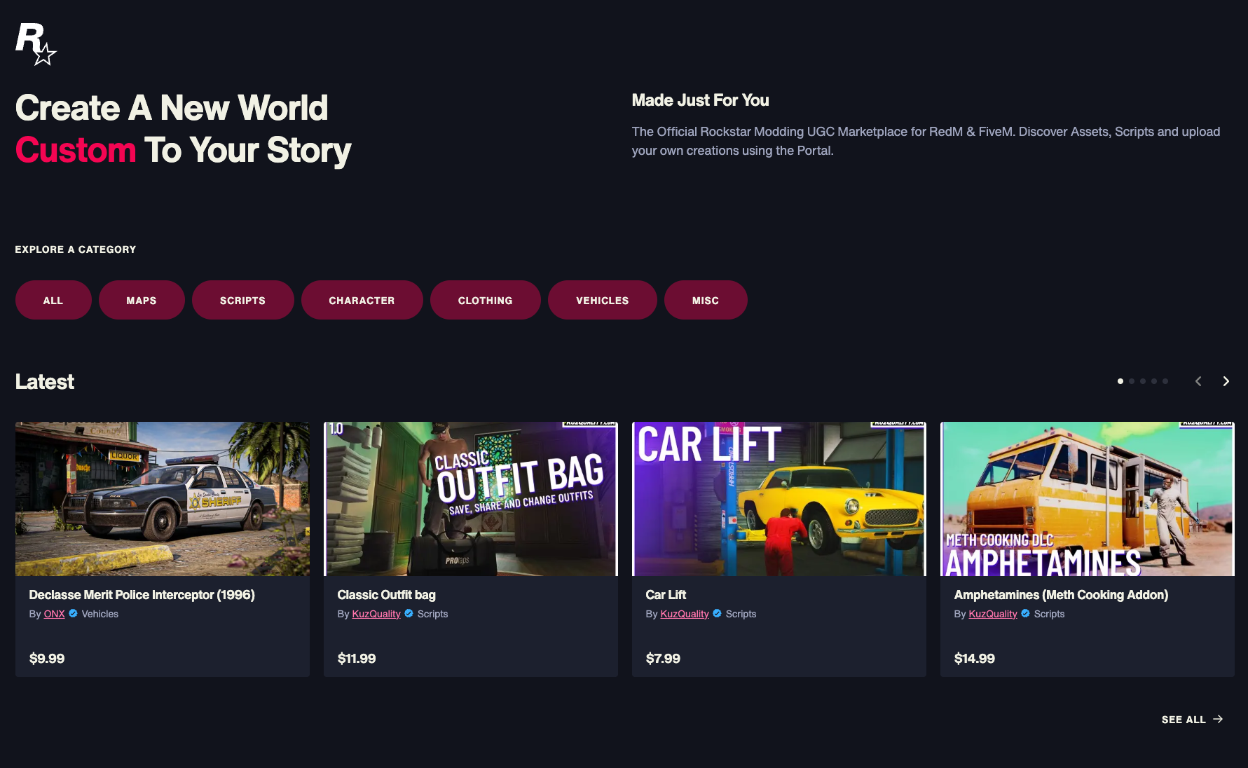Open KuzQuality's profile from the Car Lift card

(x=685, y=614)
